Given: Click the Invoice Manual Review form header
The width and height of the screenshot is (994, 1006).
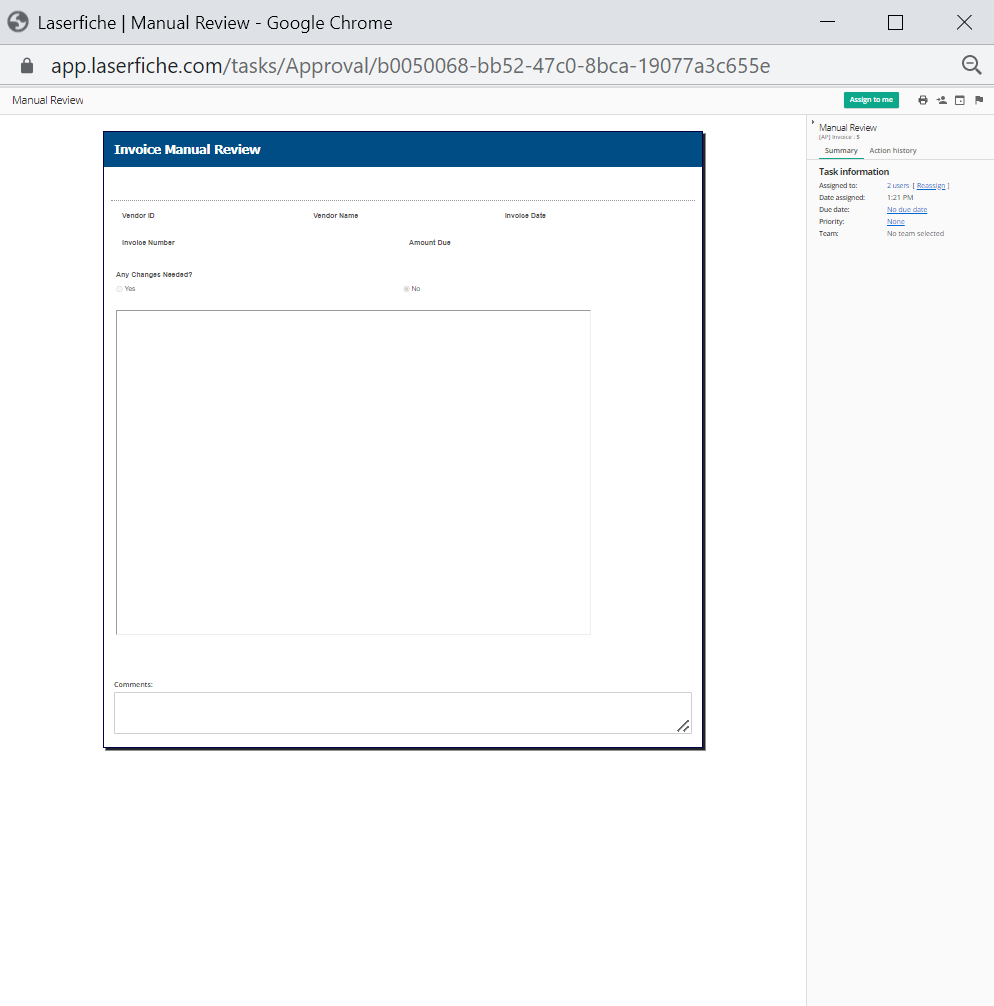Looking at the screenshot, I should pos(403,149).
